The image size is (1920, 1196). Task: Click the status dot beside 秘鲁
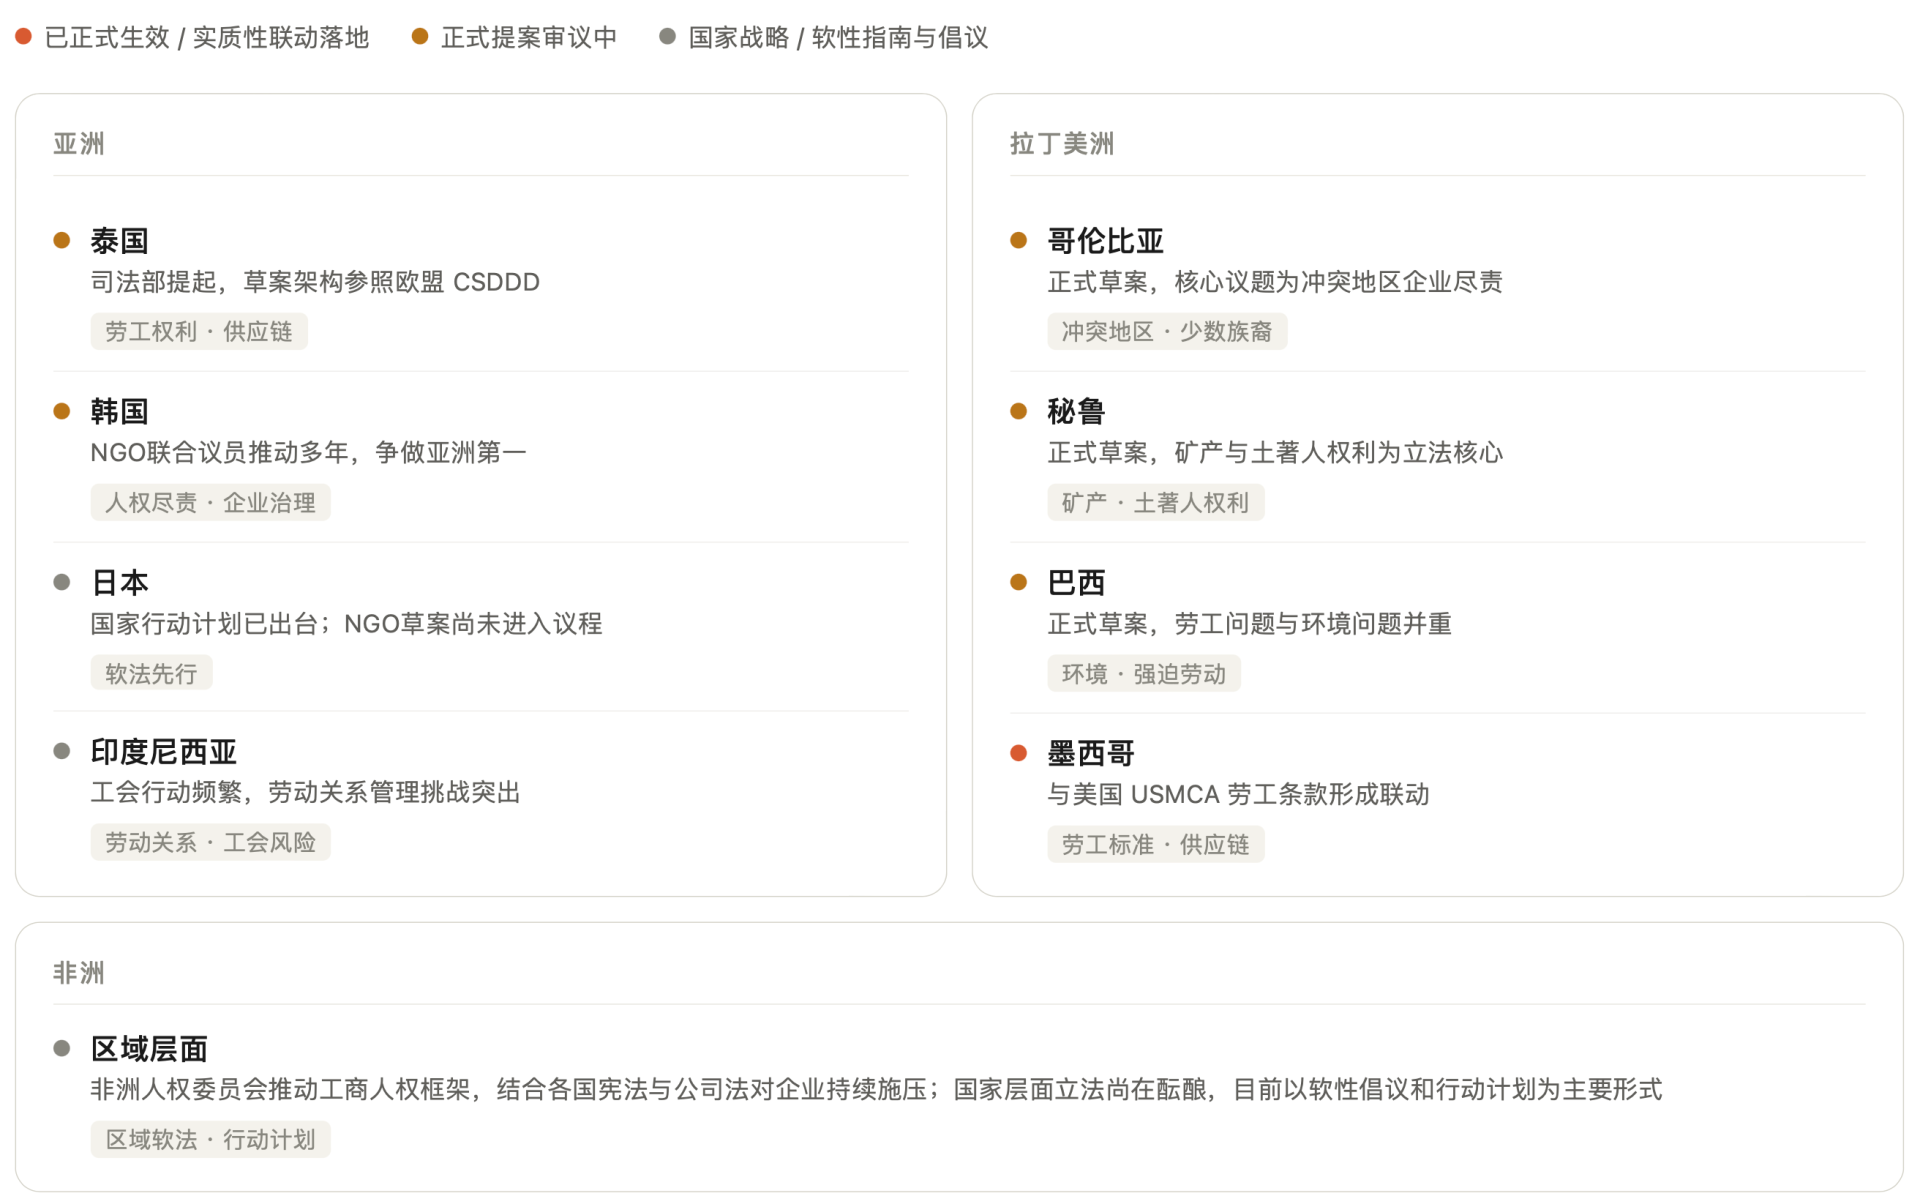(x=1019, y=411)
